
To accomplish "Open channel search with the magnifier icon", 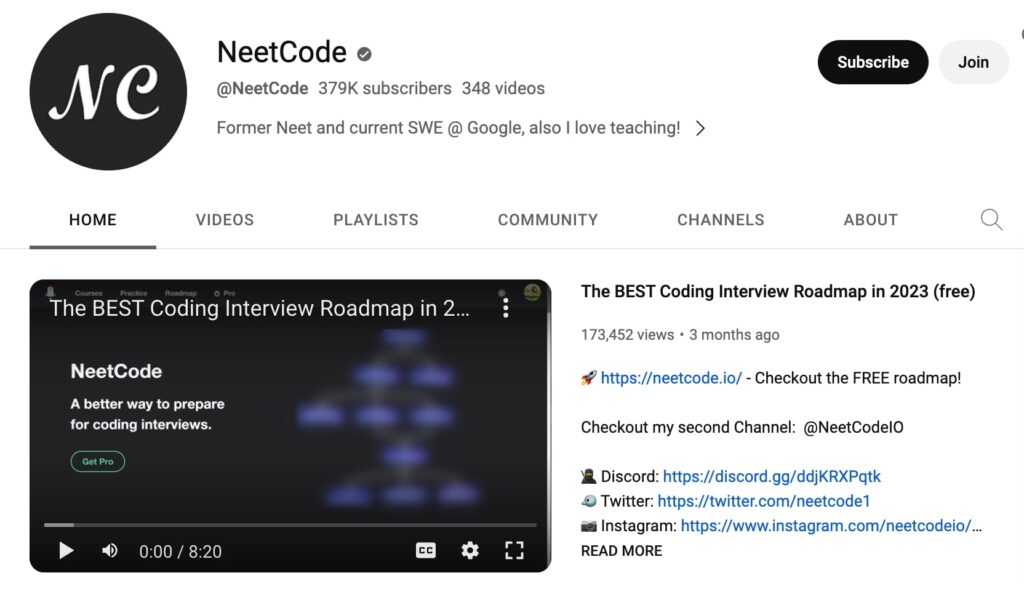I will pos(991,219).
